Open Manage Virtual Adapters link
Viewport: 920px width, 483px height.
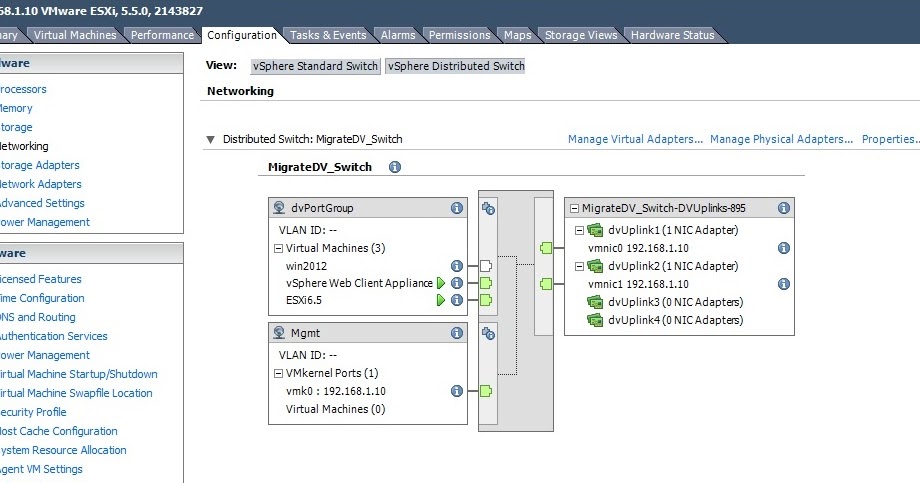[635, 140]
